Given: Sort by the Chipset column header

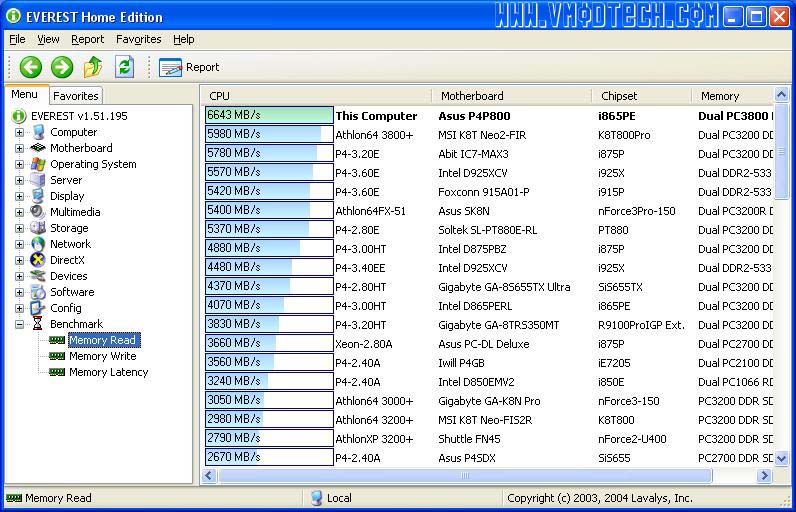Looking at the screenshot, I should (x=642, y=96).
